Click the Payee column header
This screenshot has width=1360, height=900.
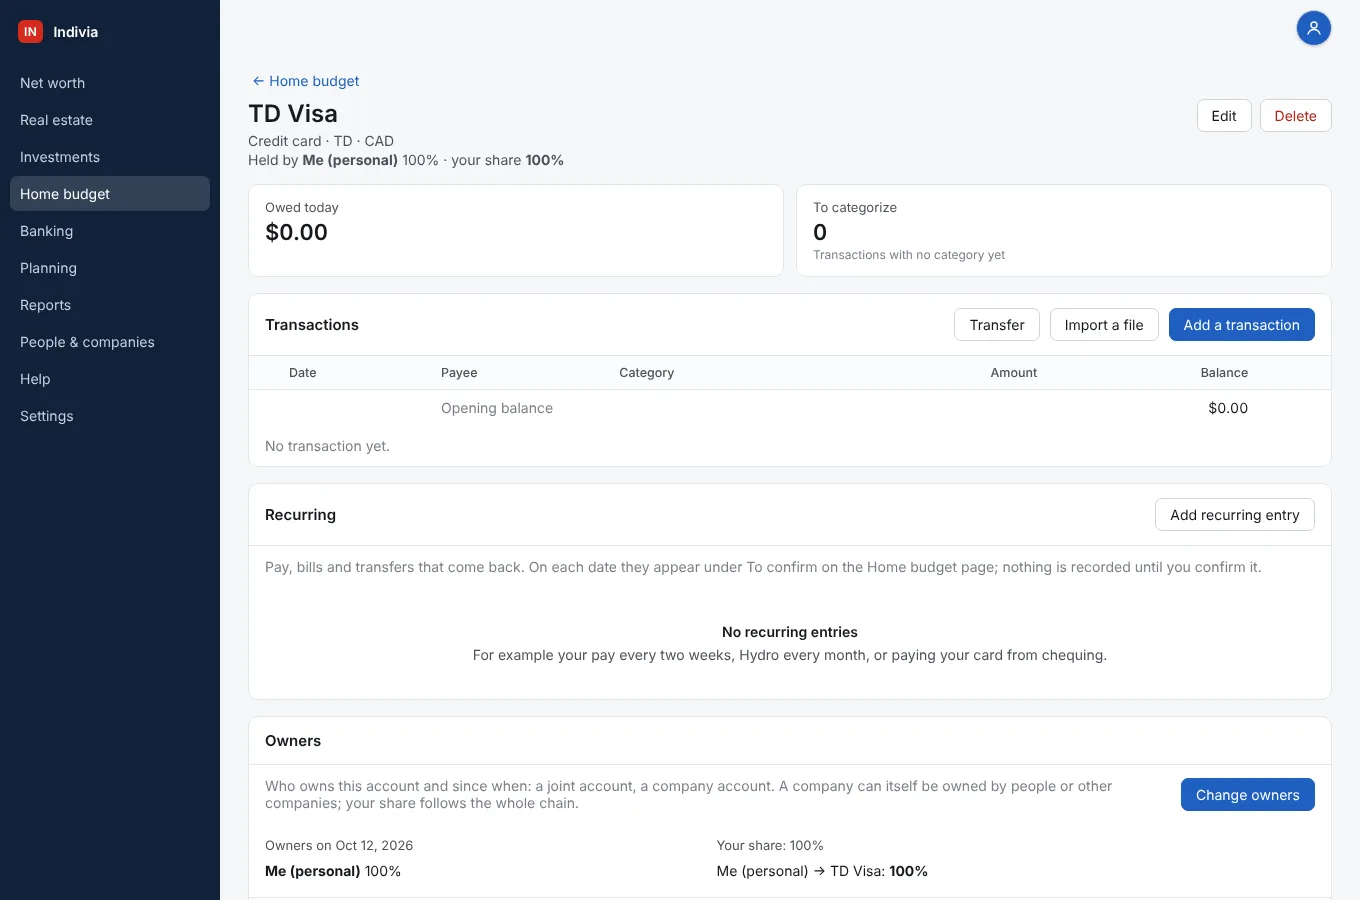point(459,373)
